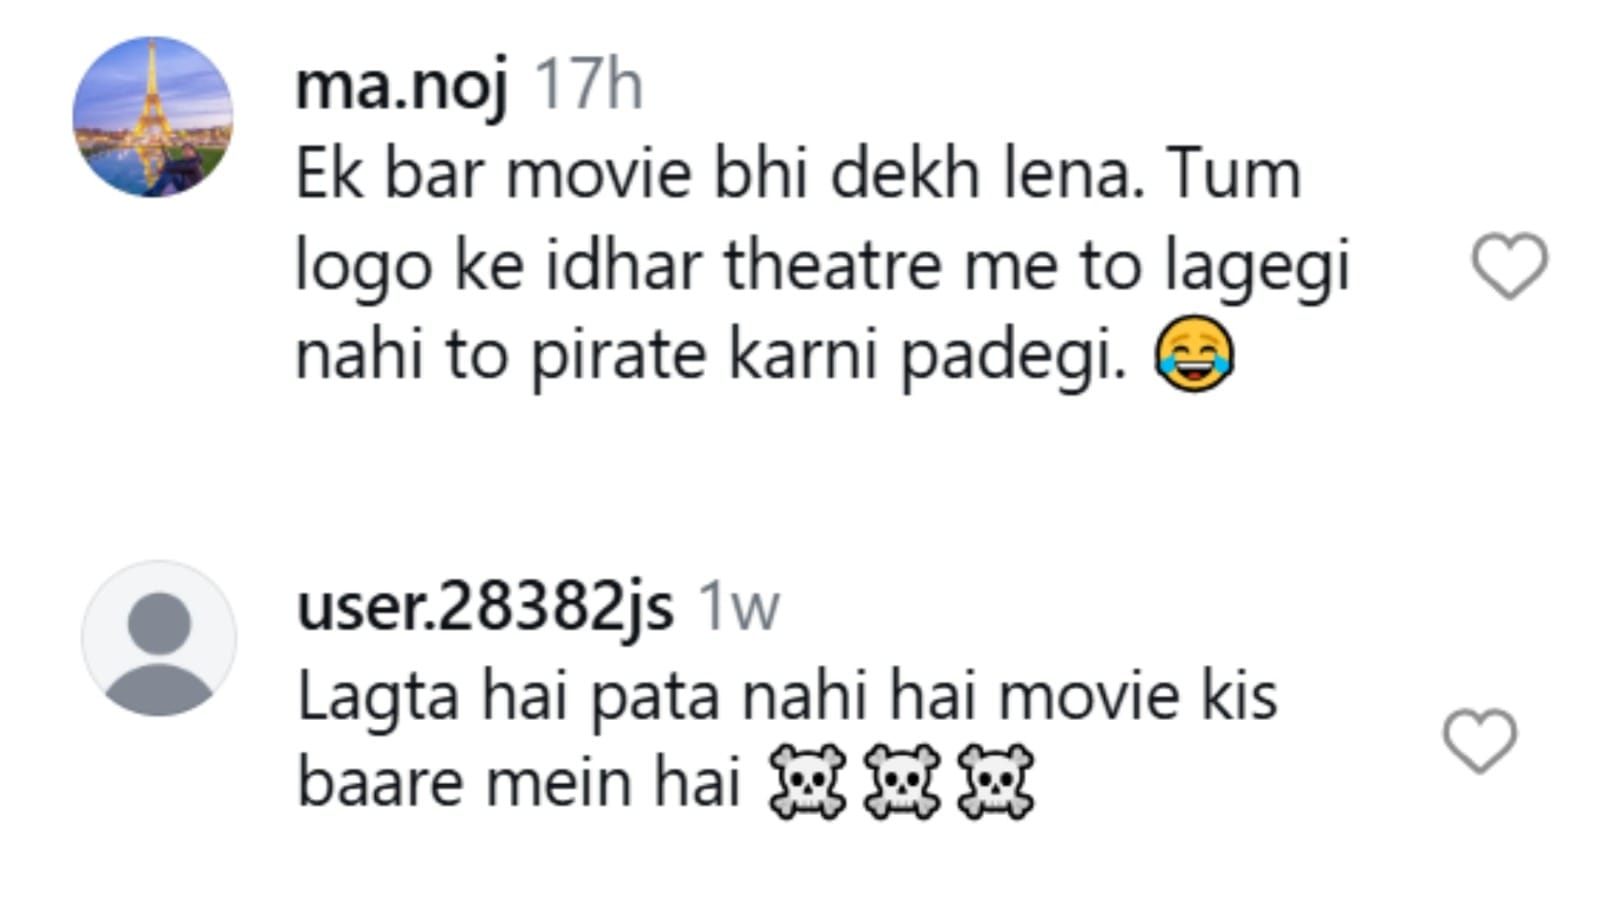This screenshot has height=900, width=1600.
Task: Open the ma.noj username profile link
Action: pos(401,86)
